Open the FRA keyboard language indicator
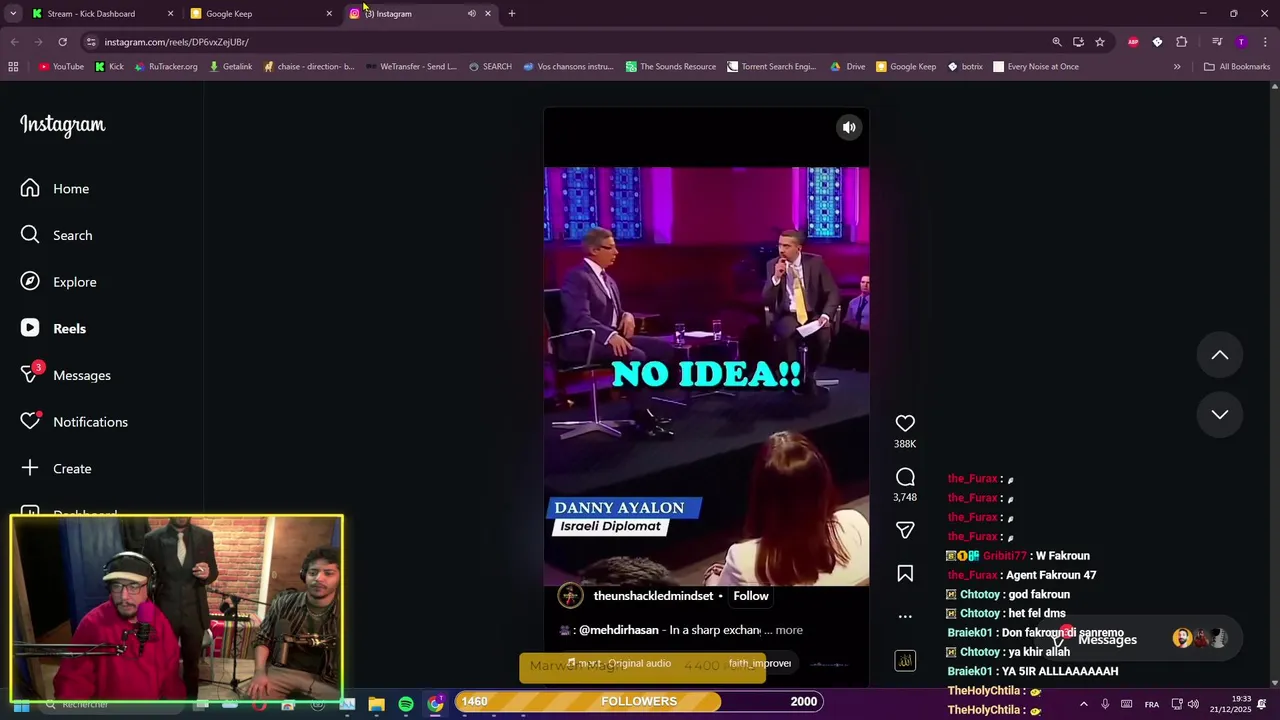1280x720 pixels. click(1152, 705)
